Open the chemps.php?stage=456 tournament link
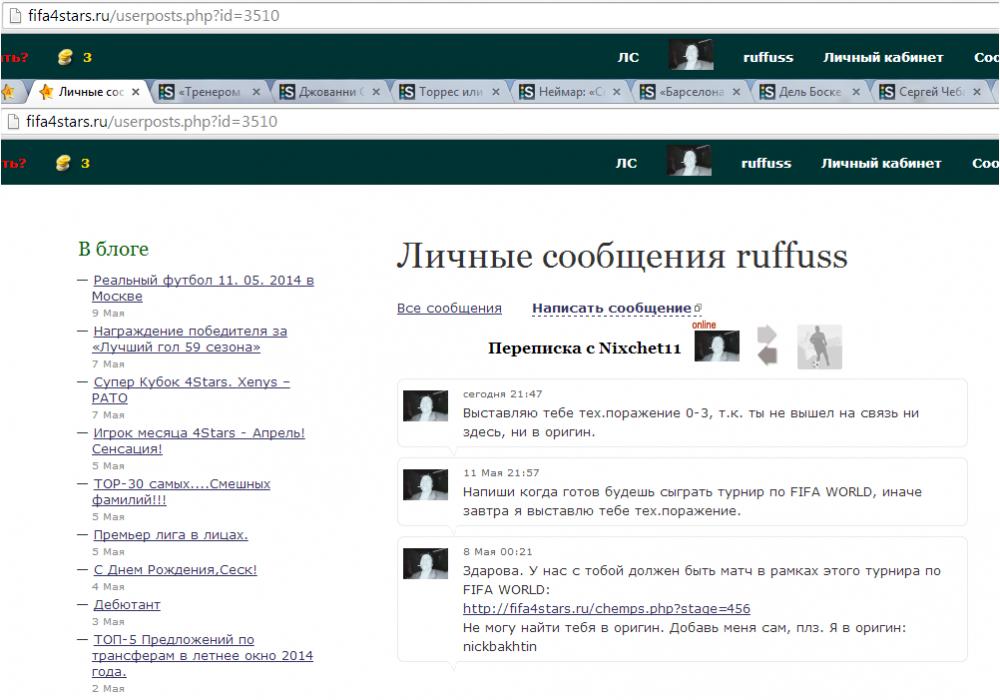The image size is (1000, 700). (606, 608)
